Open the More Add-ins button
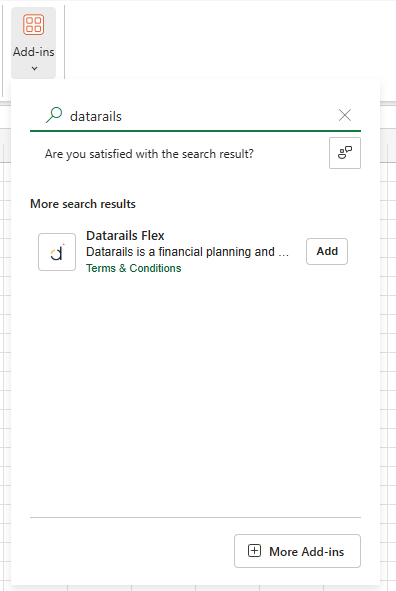Screen dimensions: 396x591 point(297,551)
